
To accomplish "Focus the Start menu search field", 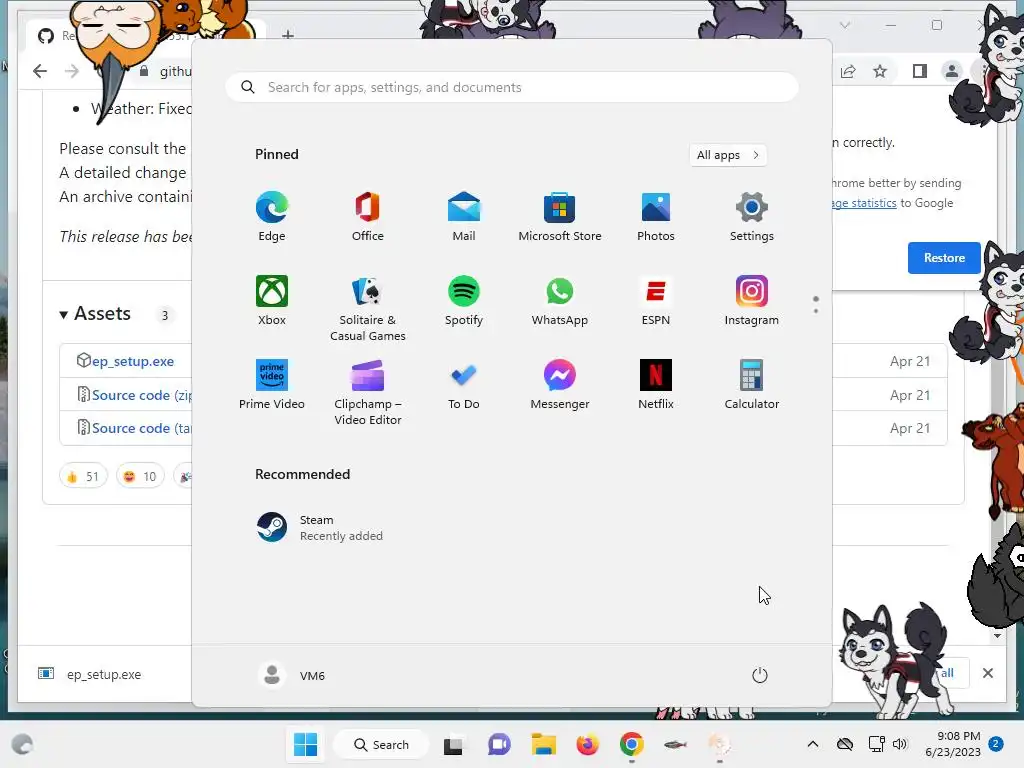I will point(512,88).
